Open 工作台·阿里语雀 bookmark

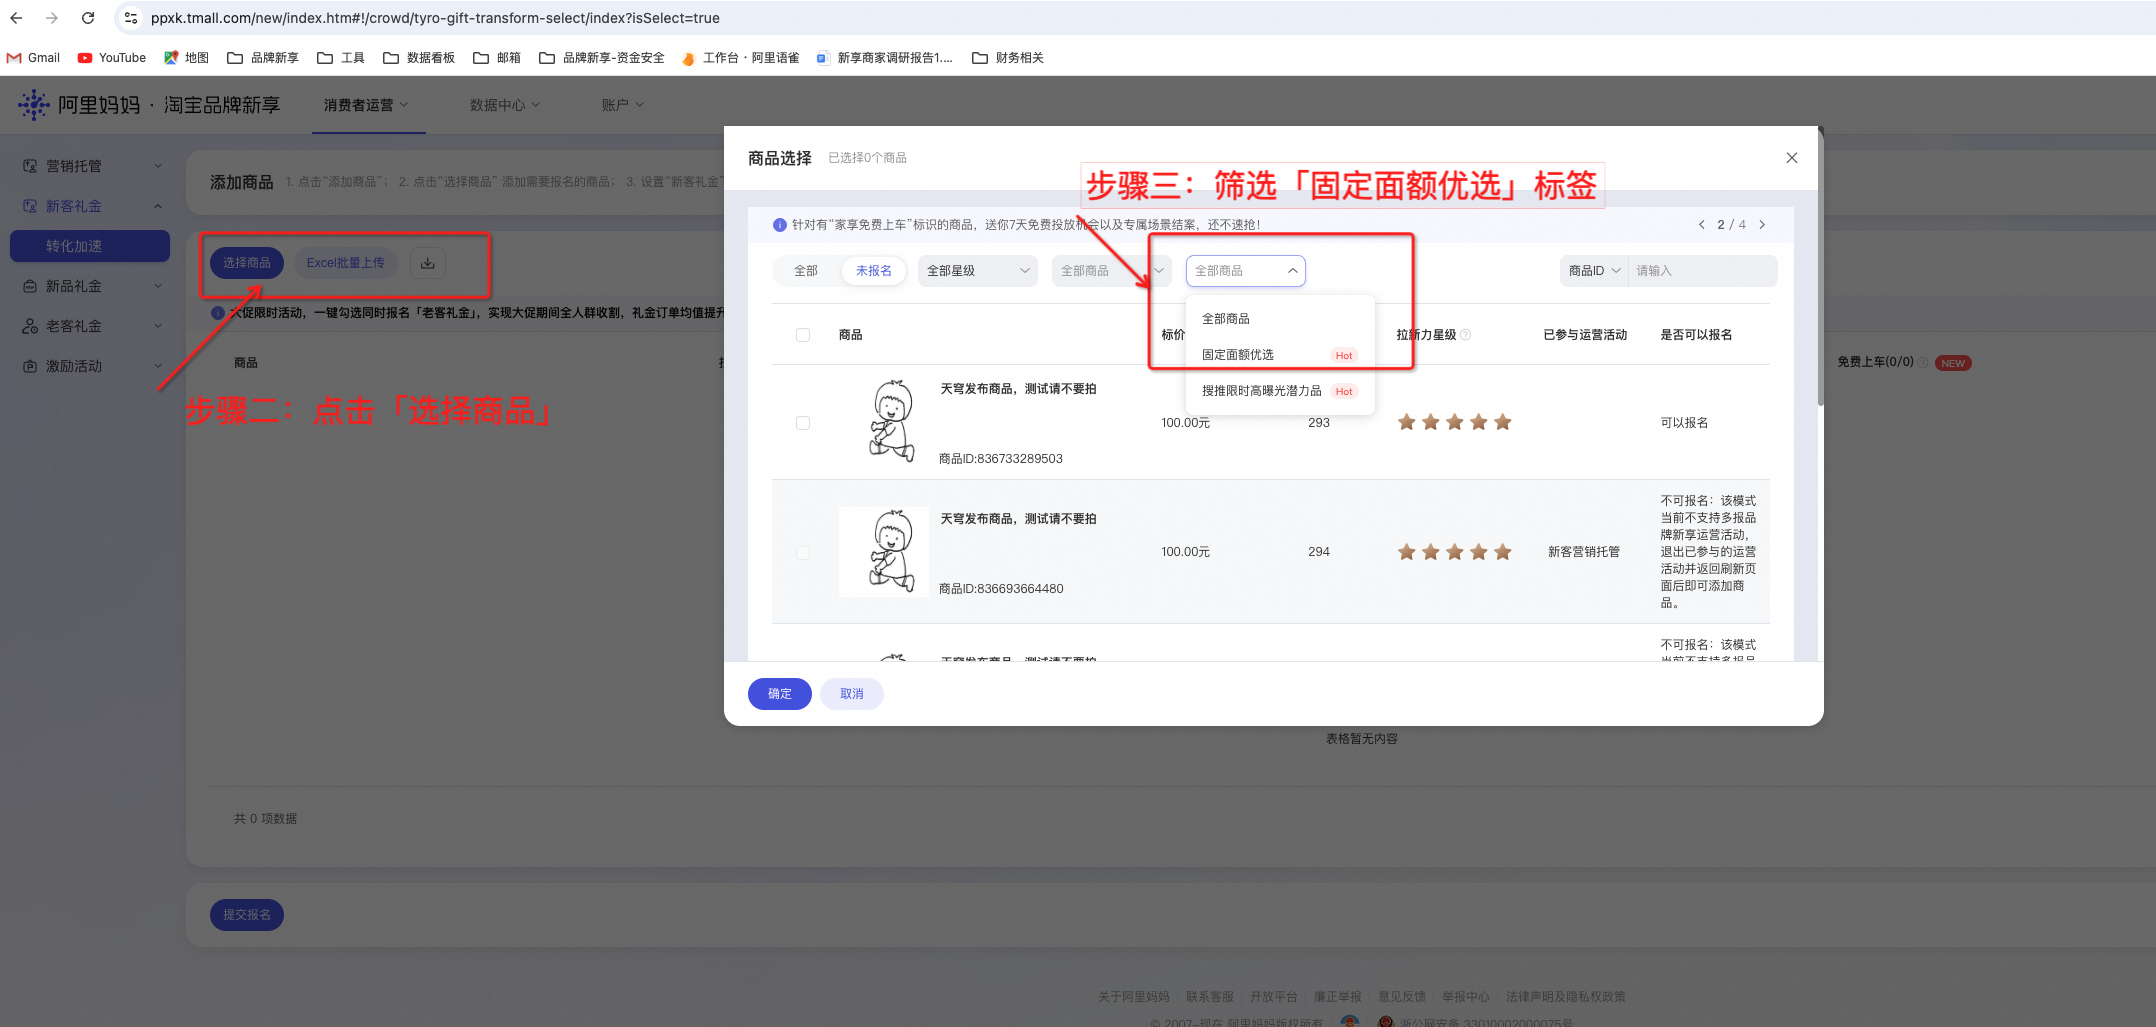click(741, 58)
